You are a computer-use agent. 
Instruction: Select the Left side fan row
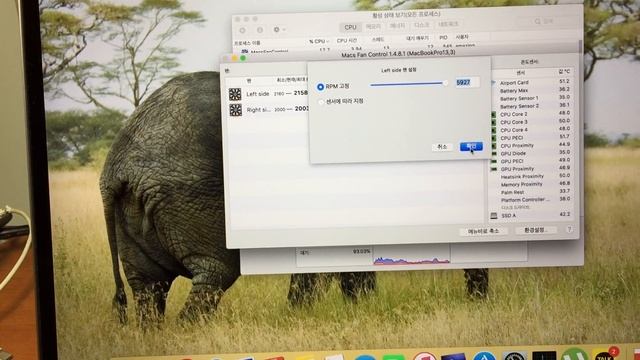pos(268,94)
